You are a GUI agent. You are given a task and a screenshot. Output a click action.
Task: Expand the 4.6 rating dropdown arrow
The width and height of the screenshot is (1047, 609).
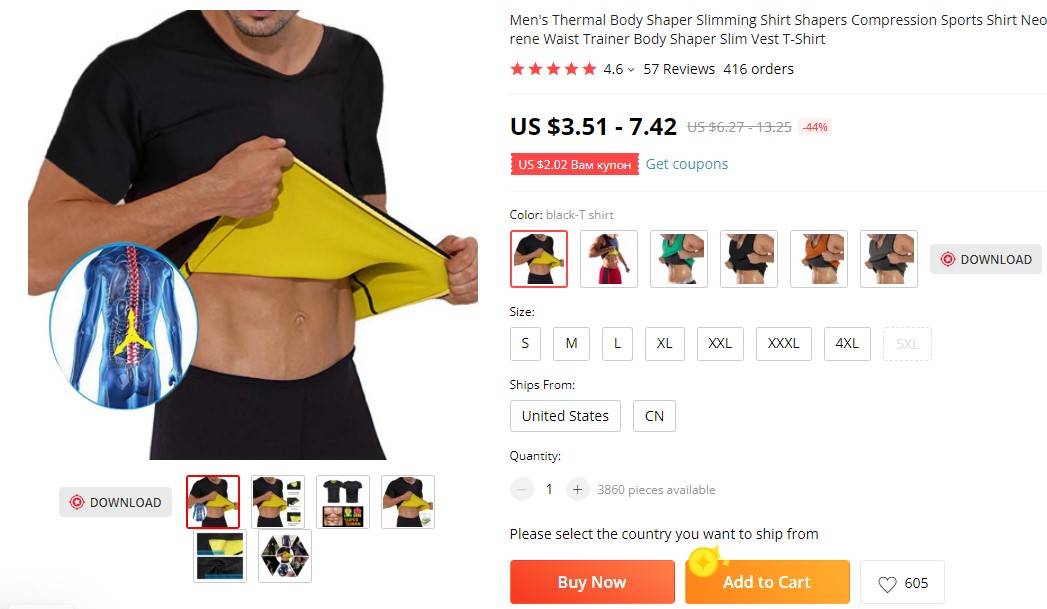(631, 69)
